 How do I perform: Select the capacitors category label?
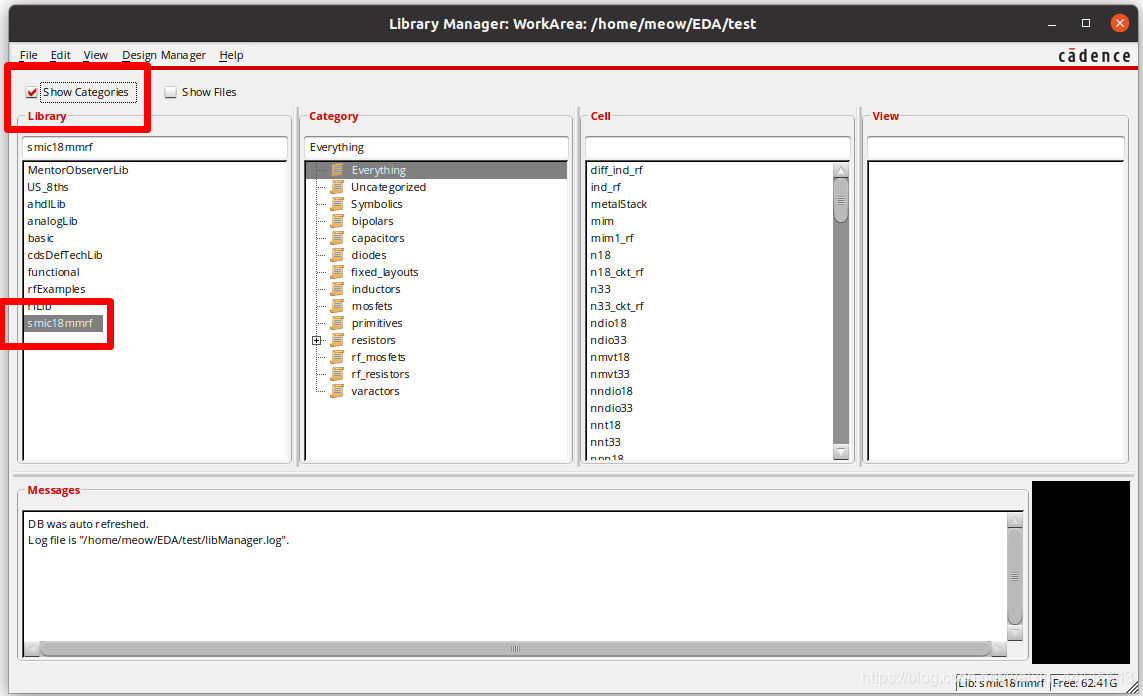pos(378,238)
